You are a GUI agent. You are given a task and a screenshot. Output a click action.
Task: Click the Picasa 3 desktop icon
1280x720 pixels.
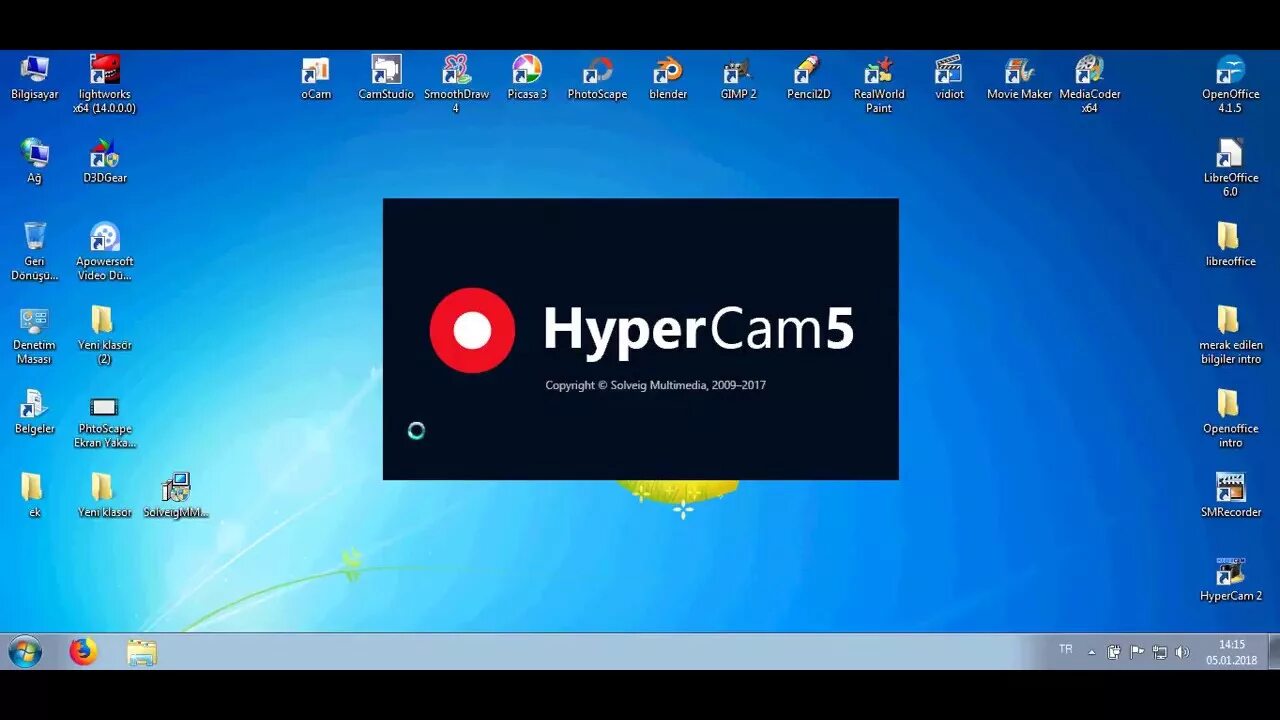(527, 78)
